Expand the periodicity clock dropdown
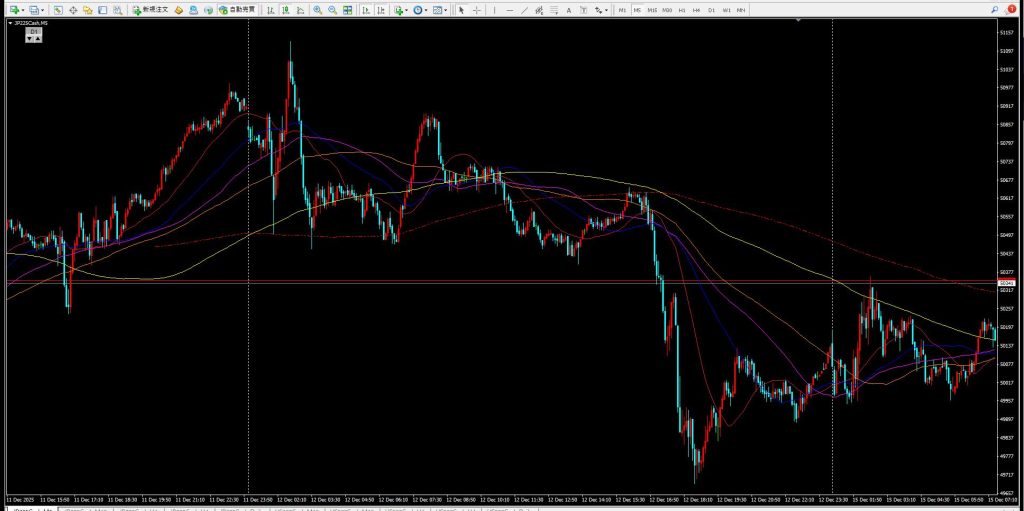 click(x=427, y=9)
